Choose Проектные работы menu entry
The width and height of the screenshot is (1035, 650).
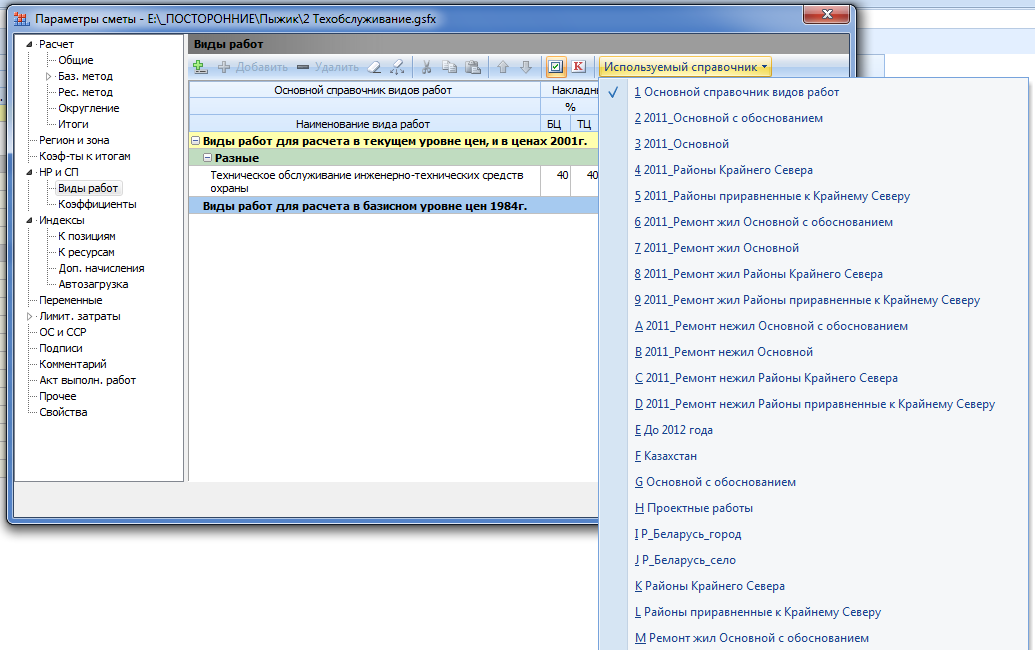click(x=694, y=508)
